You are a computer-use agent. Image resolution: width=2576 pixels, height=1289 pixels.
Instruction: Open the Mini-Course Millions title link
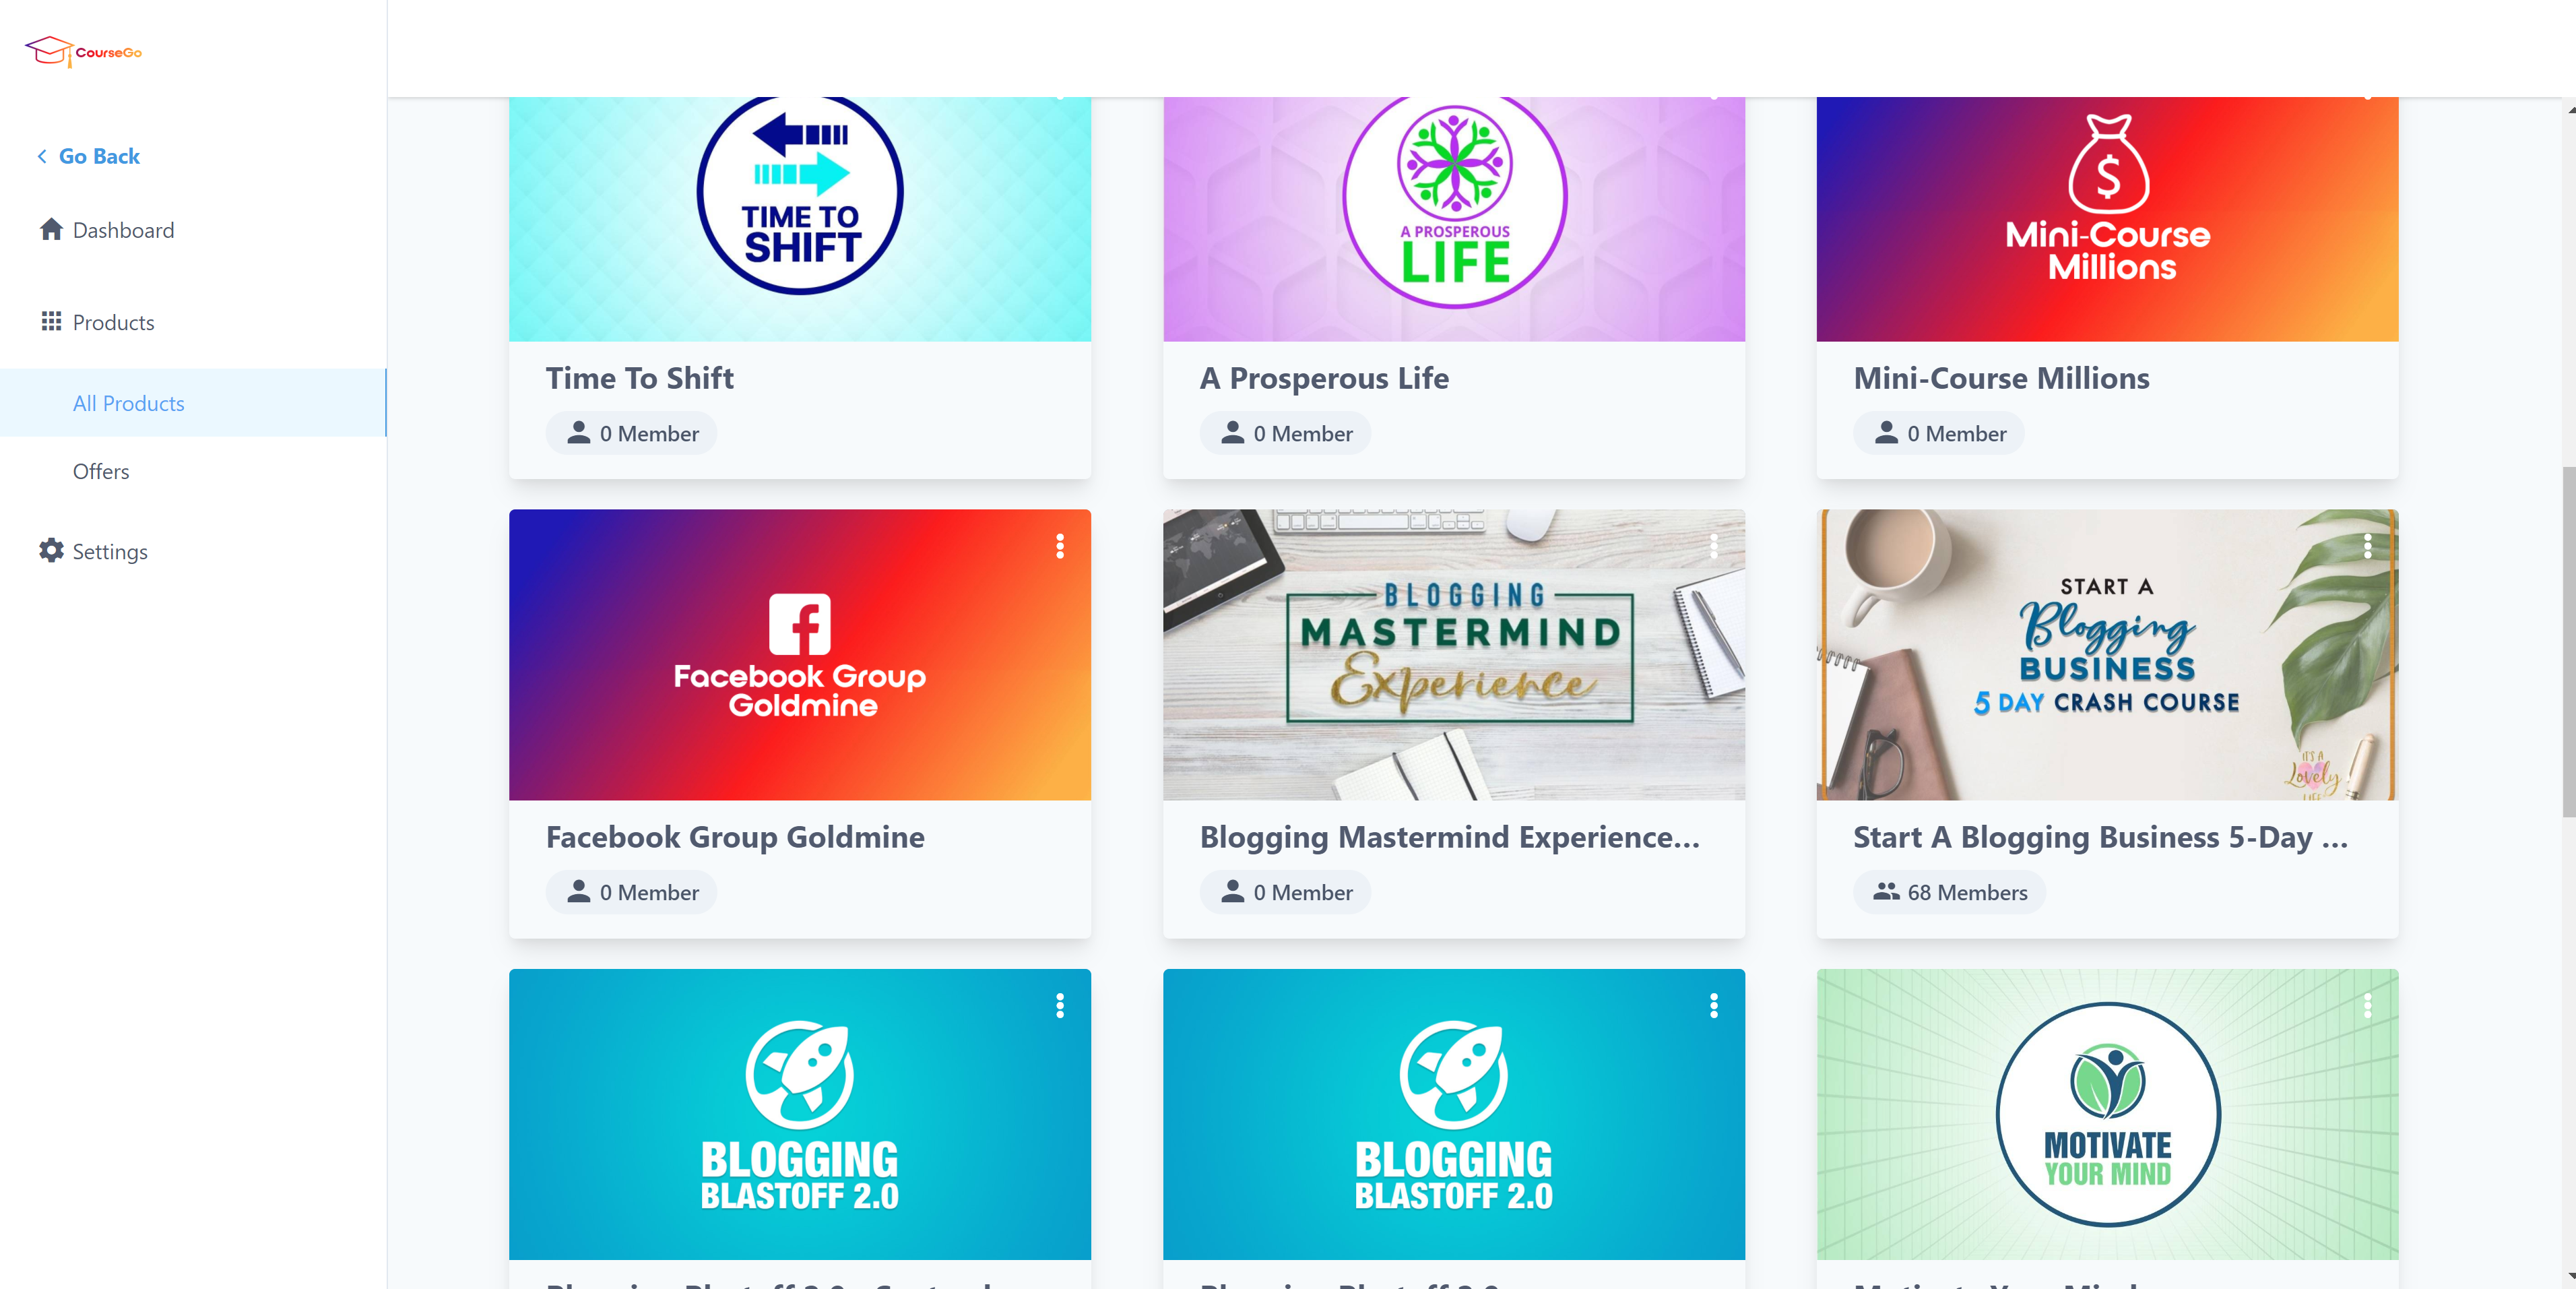click(x=2001, y=378)
